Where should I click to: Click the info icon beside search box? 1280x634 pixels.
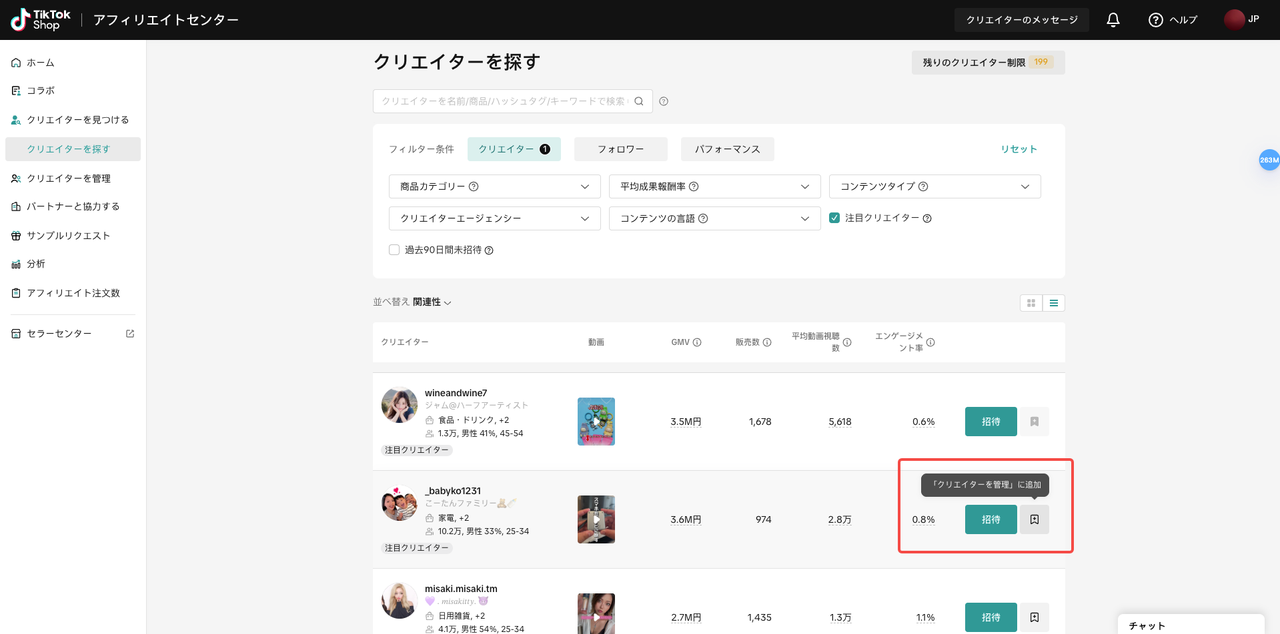[x=664, y=101]
